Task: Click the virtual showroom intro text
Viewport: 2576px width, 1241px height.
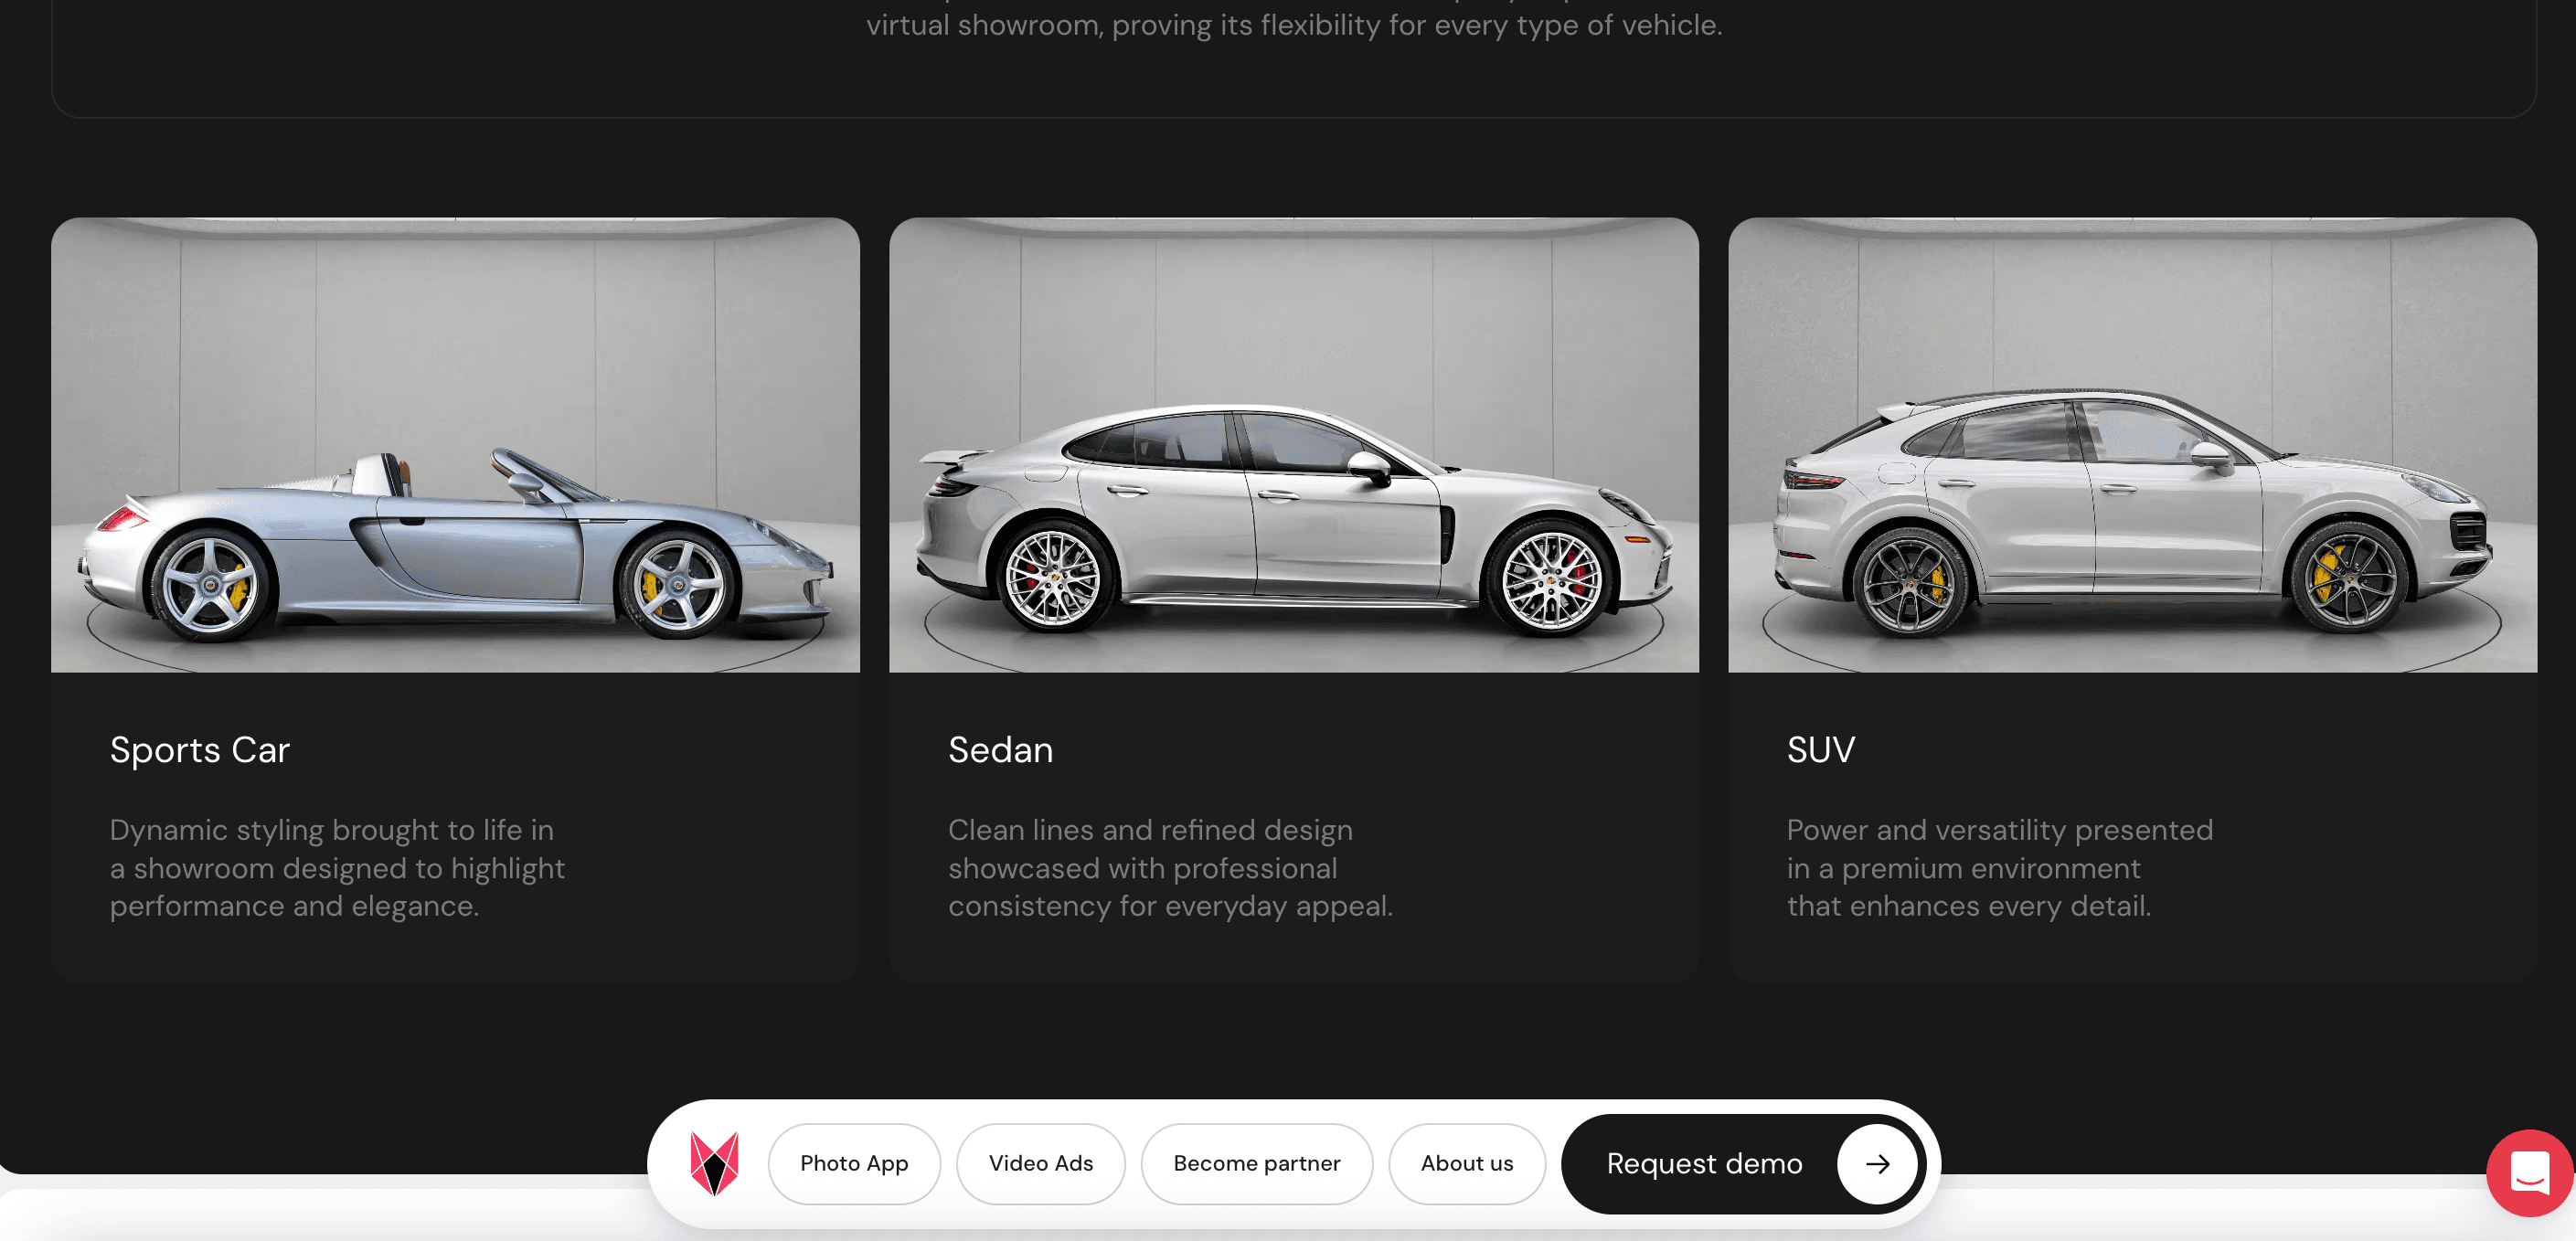Action: coord(1293,25)
